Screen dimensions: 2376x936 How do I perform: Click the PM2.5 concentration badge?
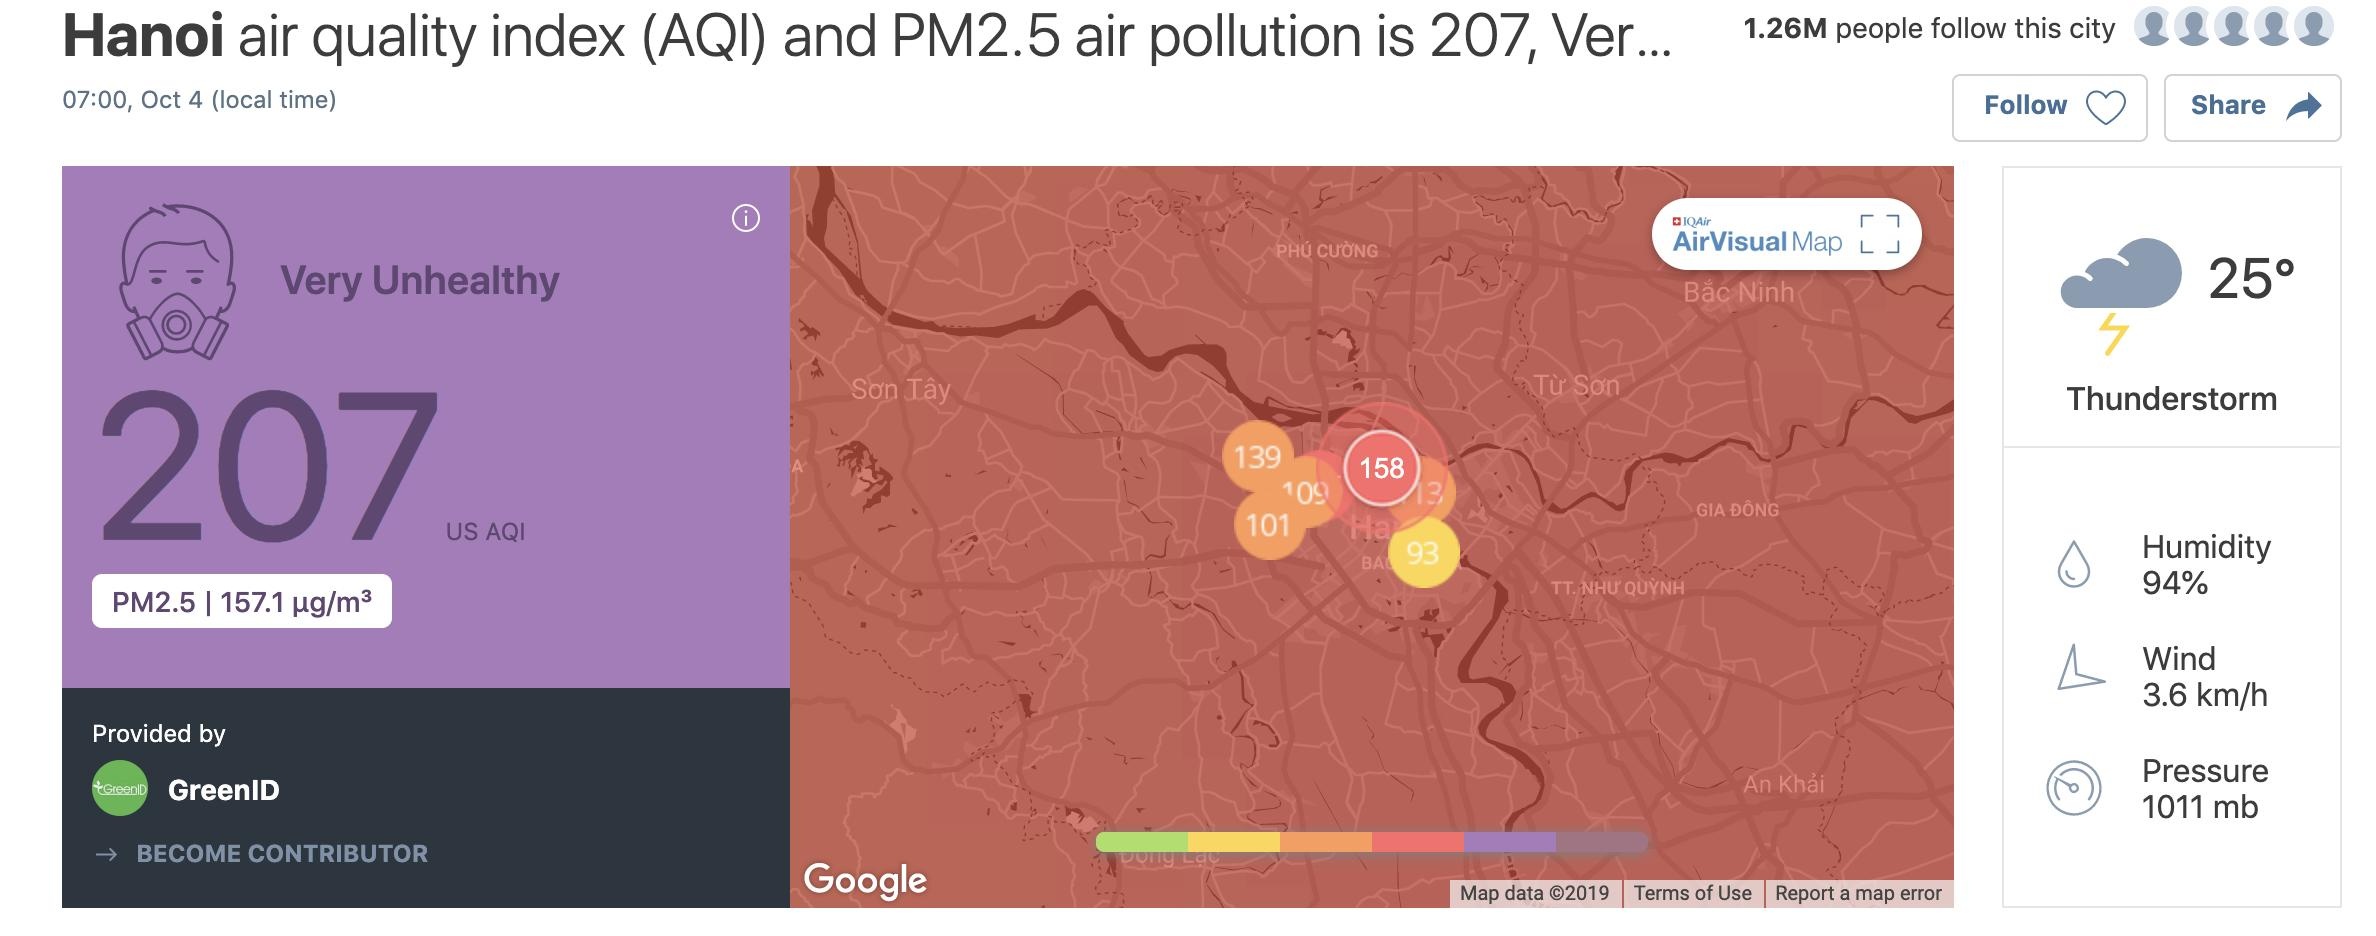[x=242, y=602]
